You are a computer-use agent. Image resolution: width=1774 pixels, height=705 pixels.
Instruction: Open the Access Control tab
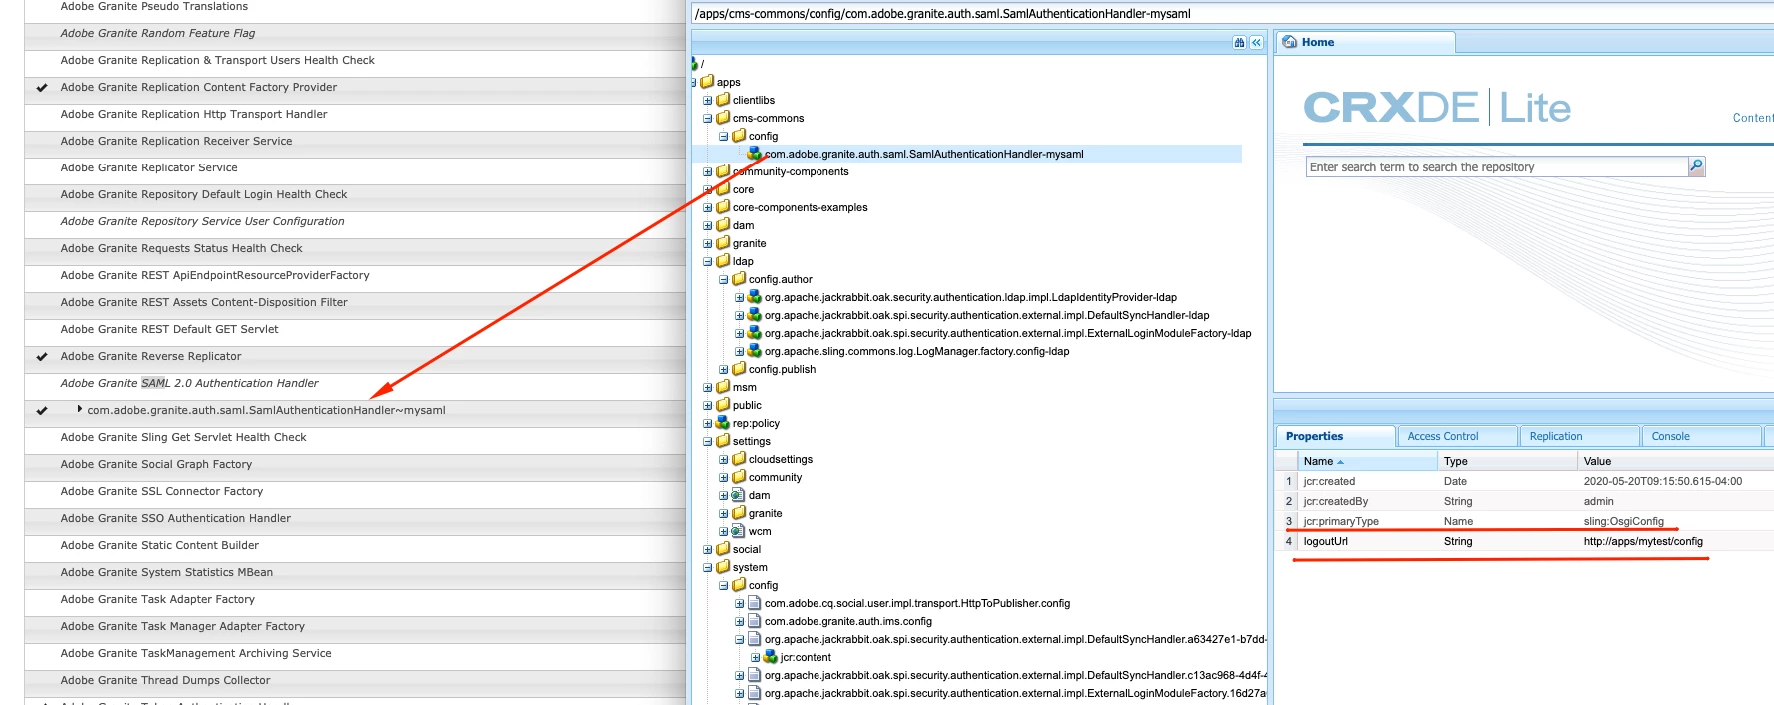[1457, 436]
